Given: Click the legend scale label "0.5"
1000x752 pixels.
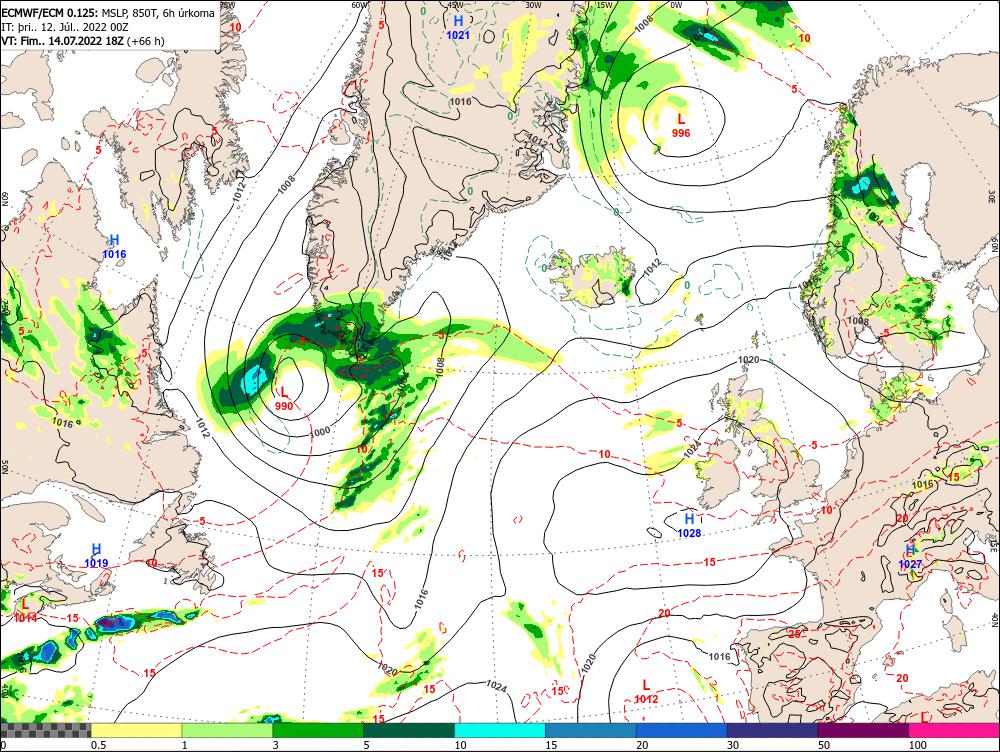Looking at the screenshot, I should 98,745.
